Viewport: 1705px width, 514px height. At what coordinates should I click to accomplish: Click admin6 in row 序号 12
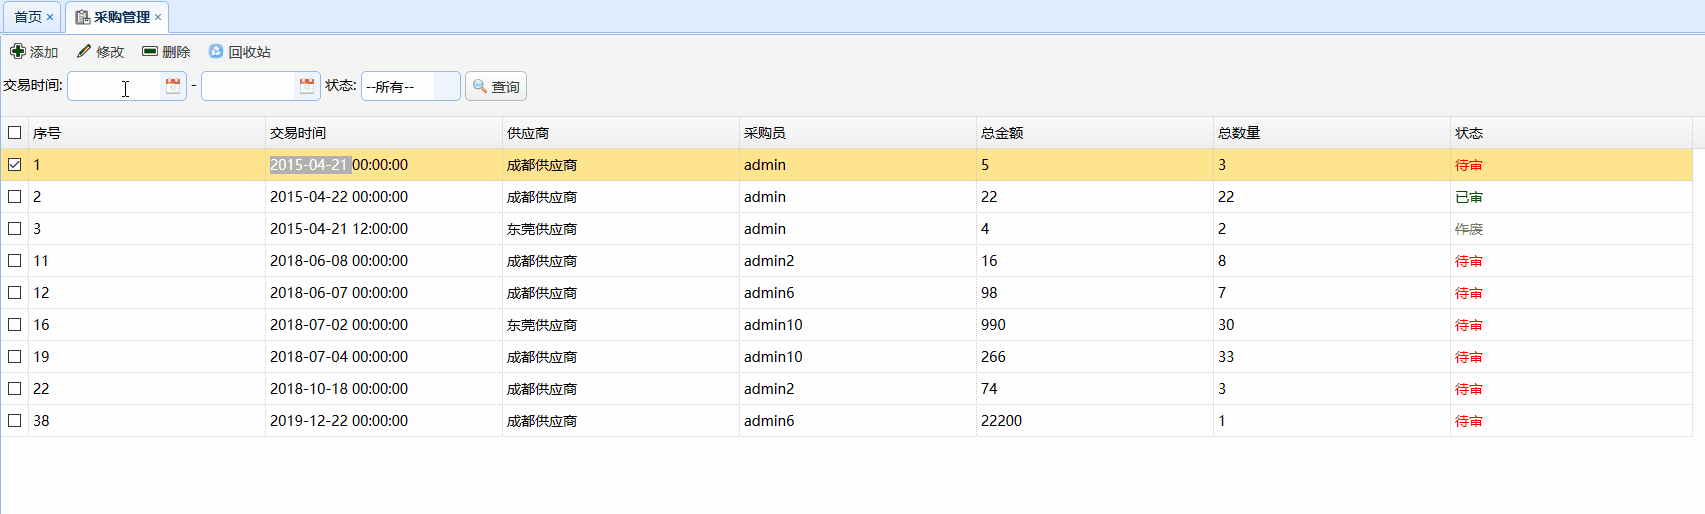click(769, 293)
